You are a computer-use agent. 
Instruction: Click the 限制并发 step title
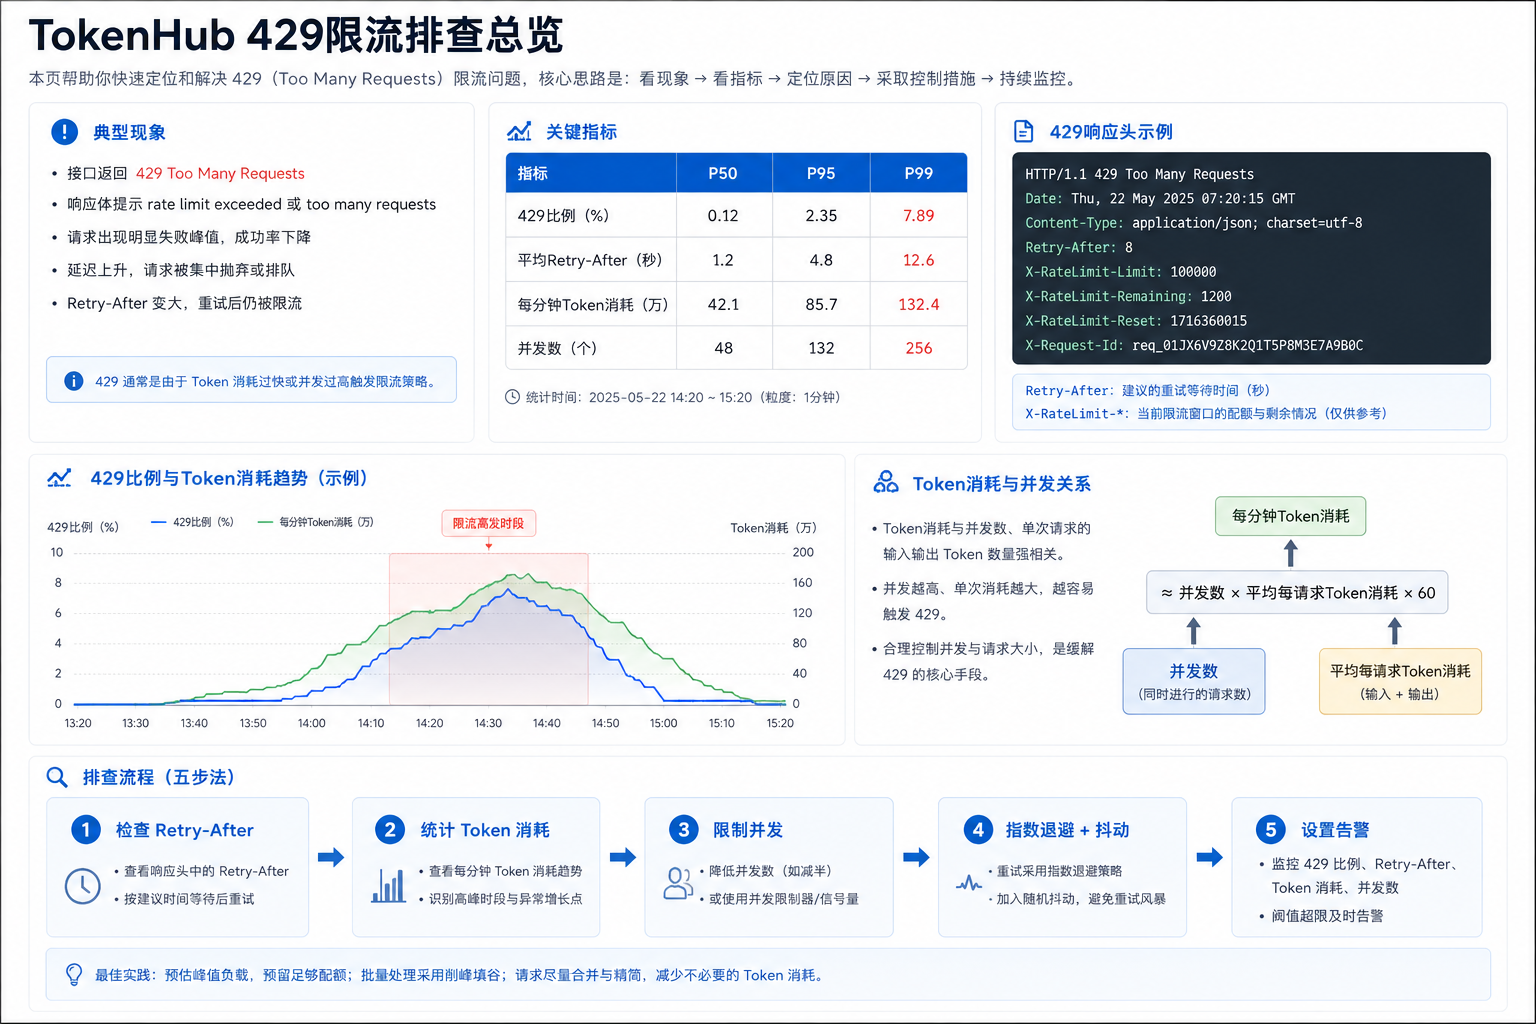(x=748, y=830)
